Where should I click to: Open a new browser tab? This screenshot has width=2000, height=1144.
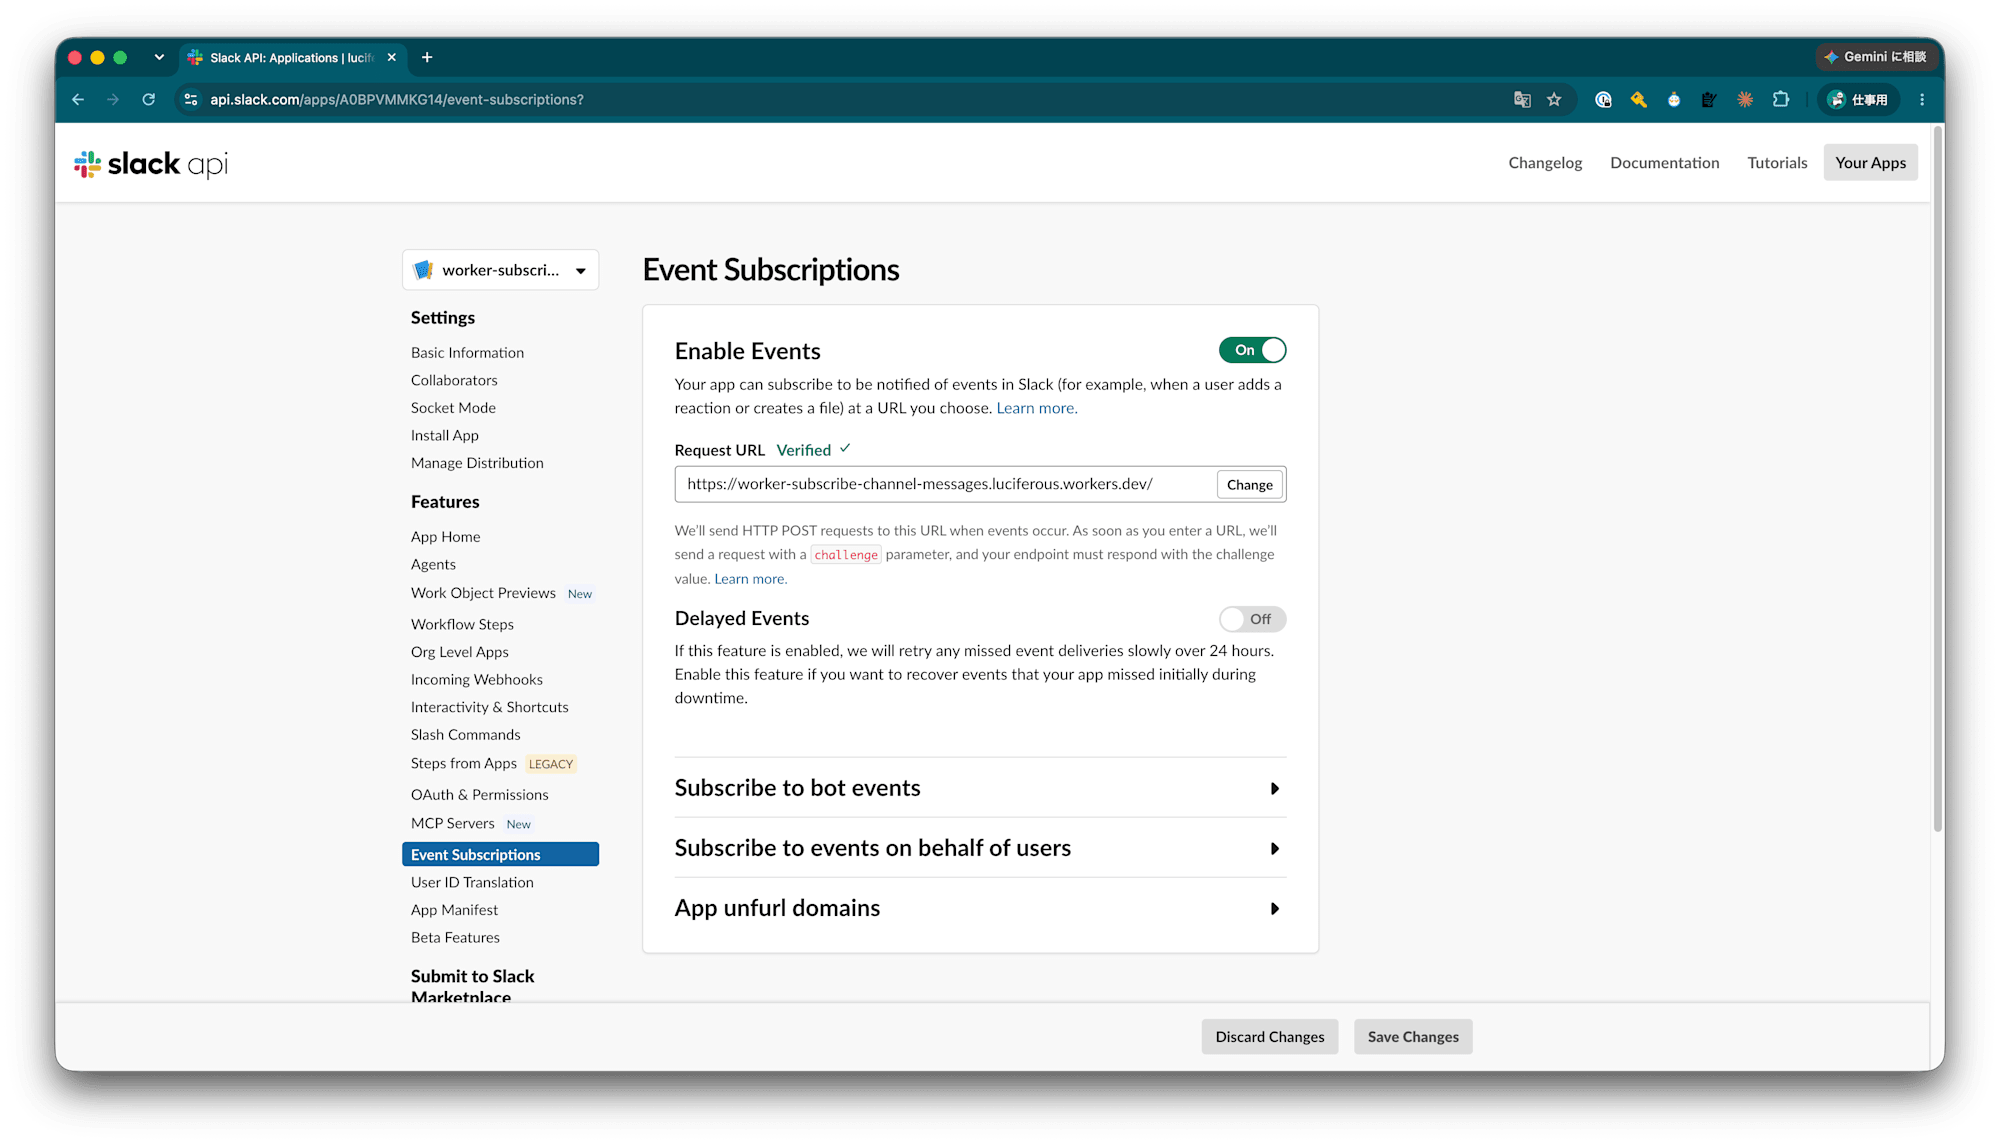(427, 58)
